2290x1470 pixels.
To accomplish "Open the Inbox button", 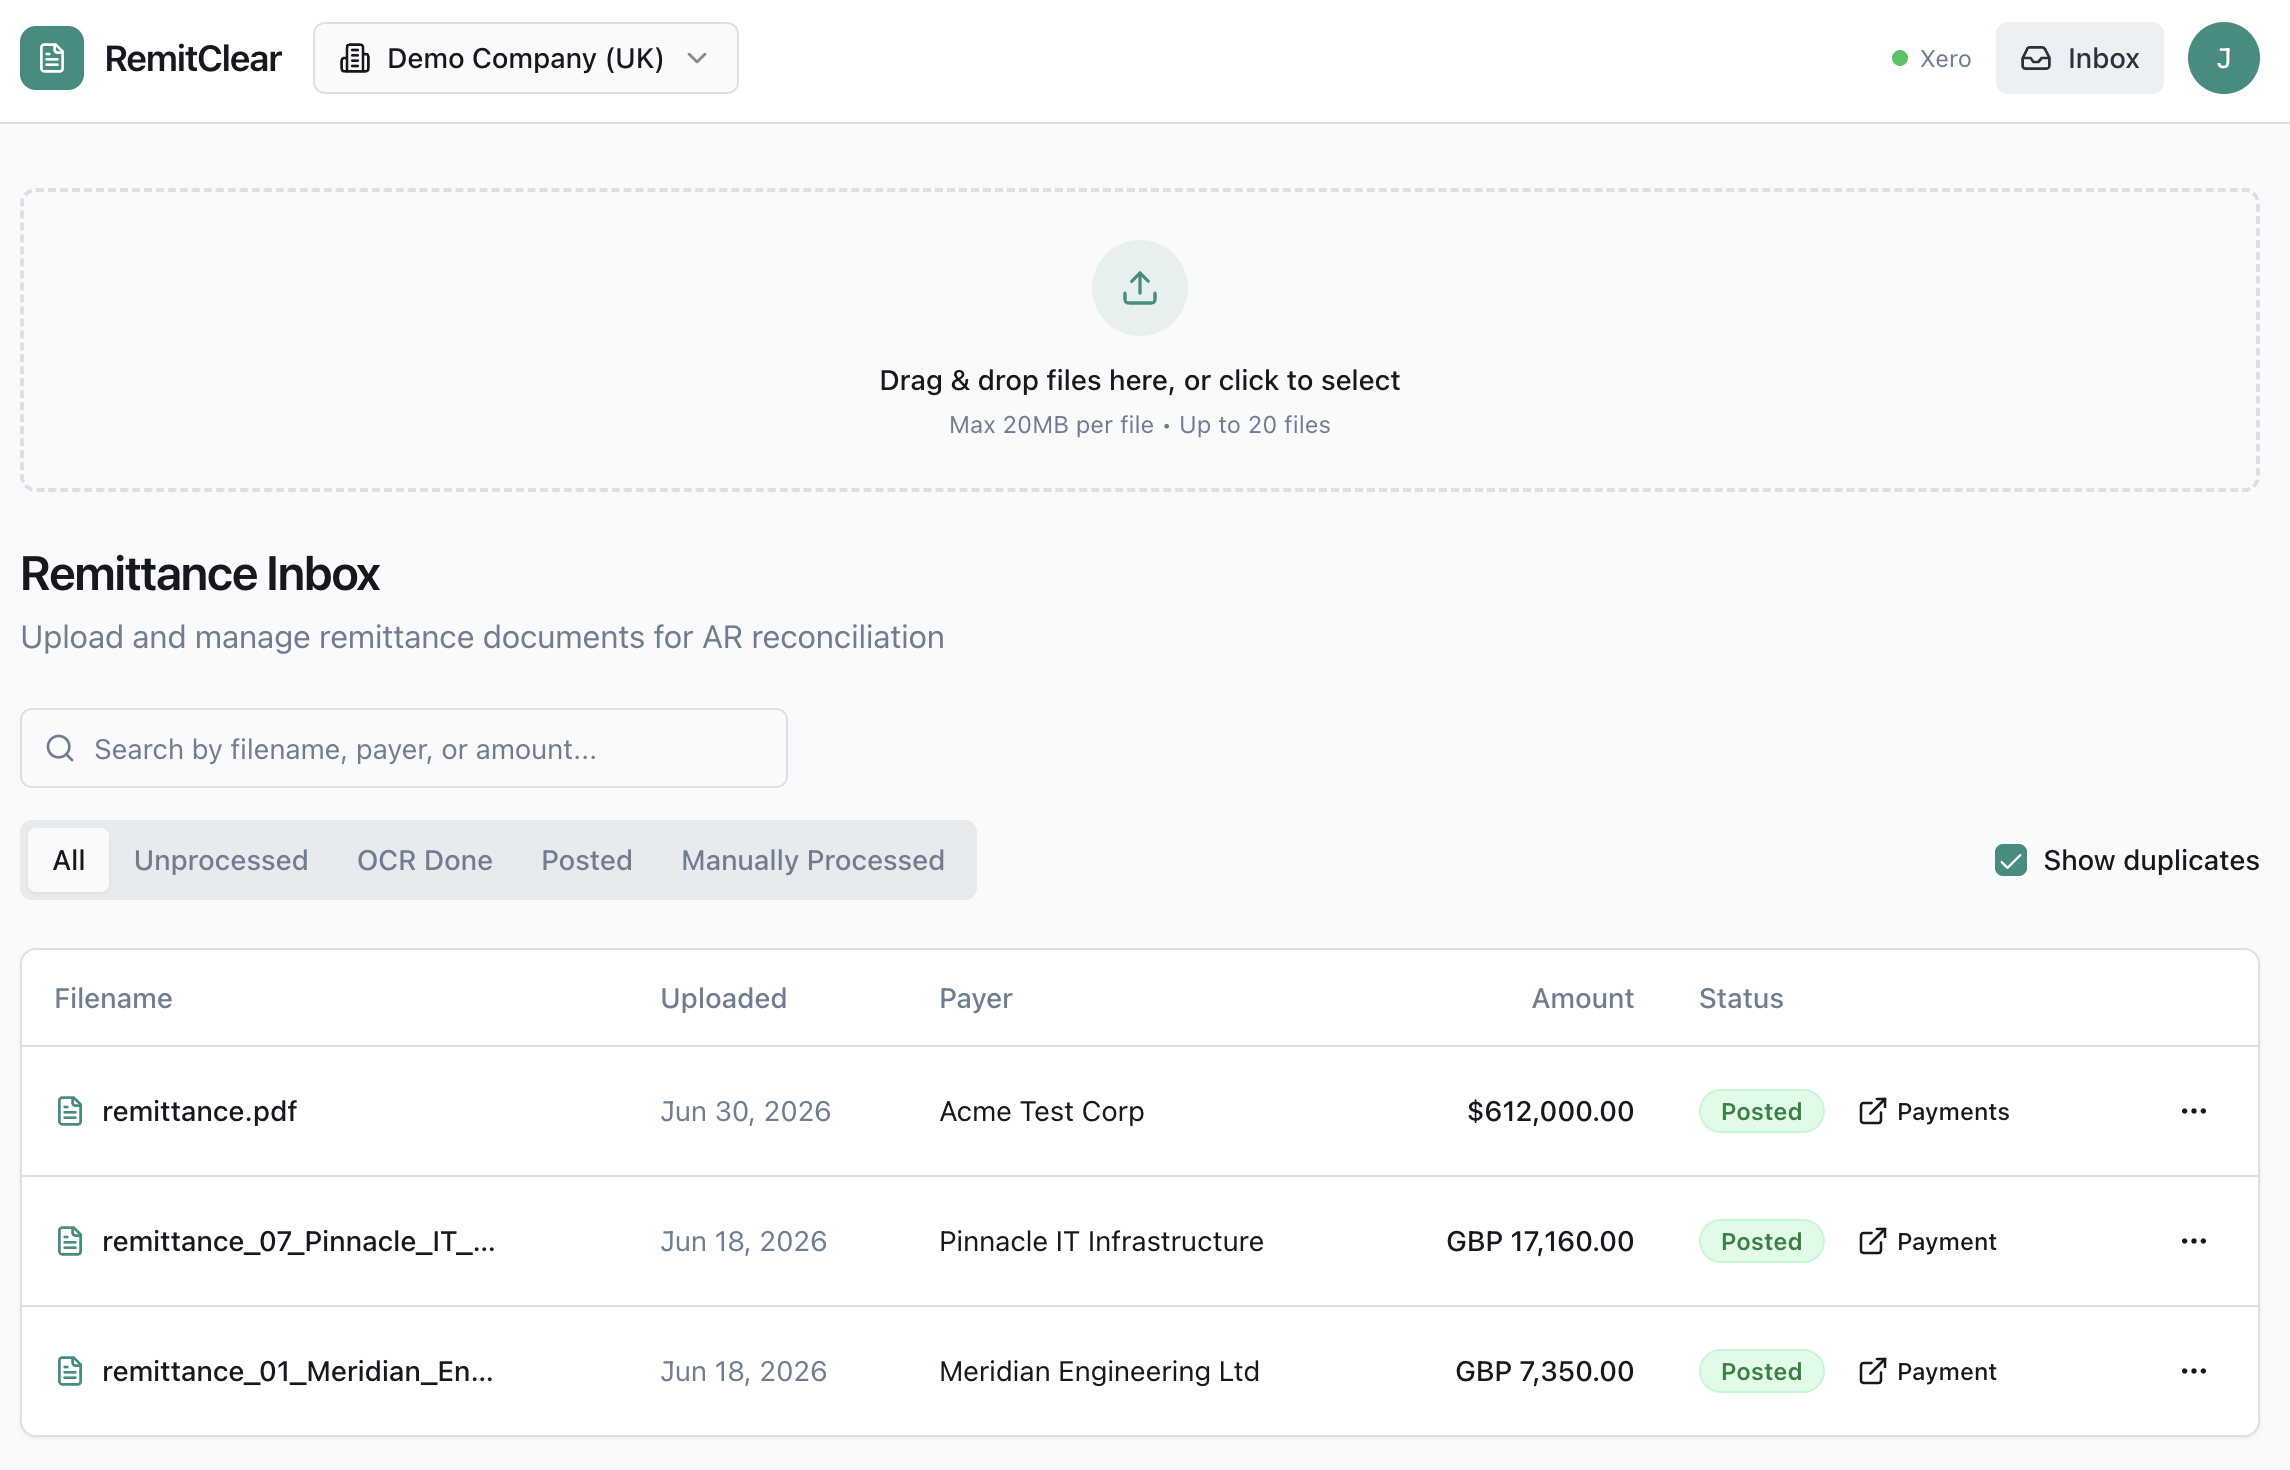I will point(2080,58).
